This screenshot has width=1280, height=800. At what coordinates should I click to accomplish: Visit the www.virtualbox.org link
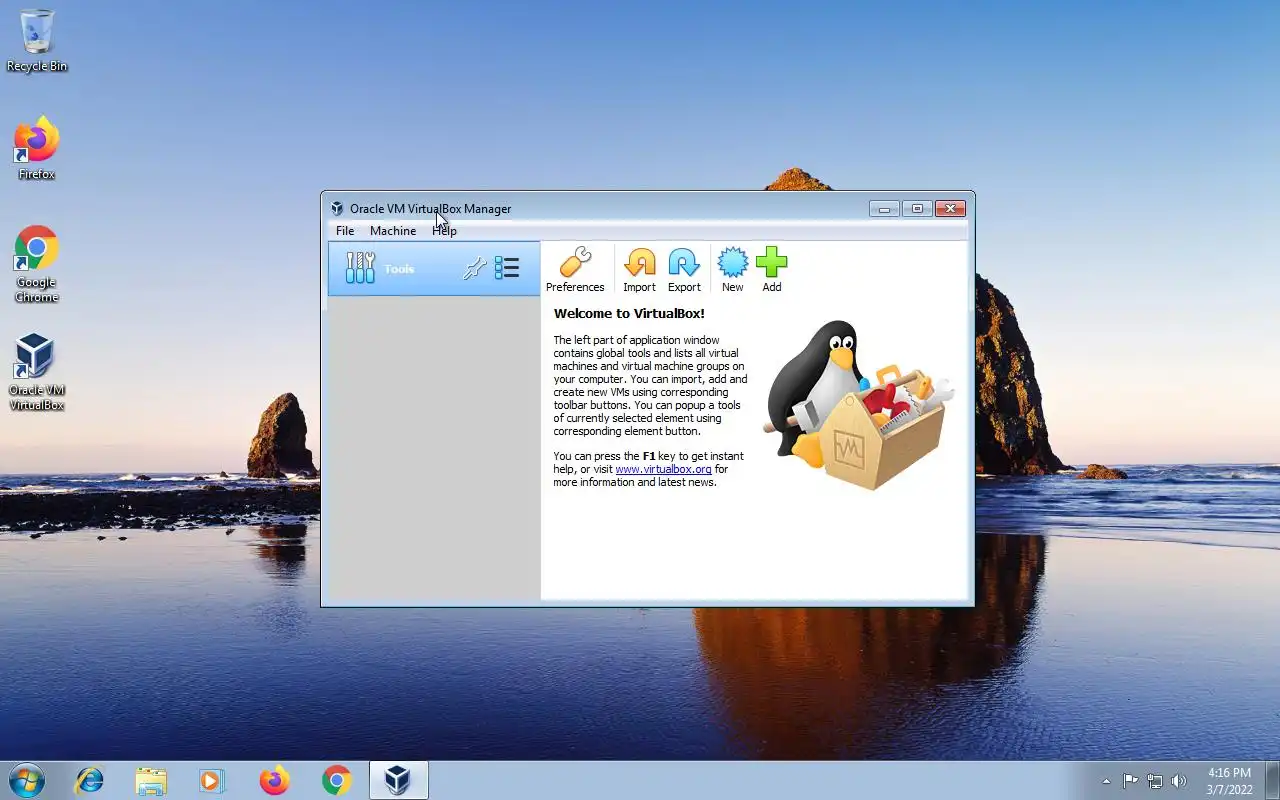[663, 469]
